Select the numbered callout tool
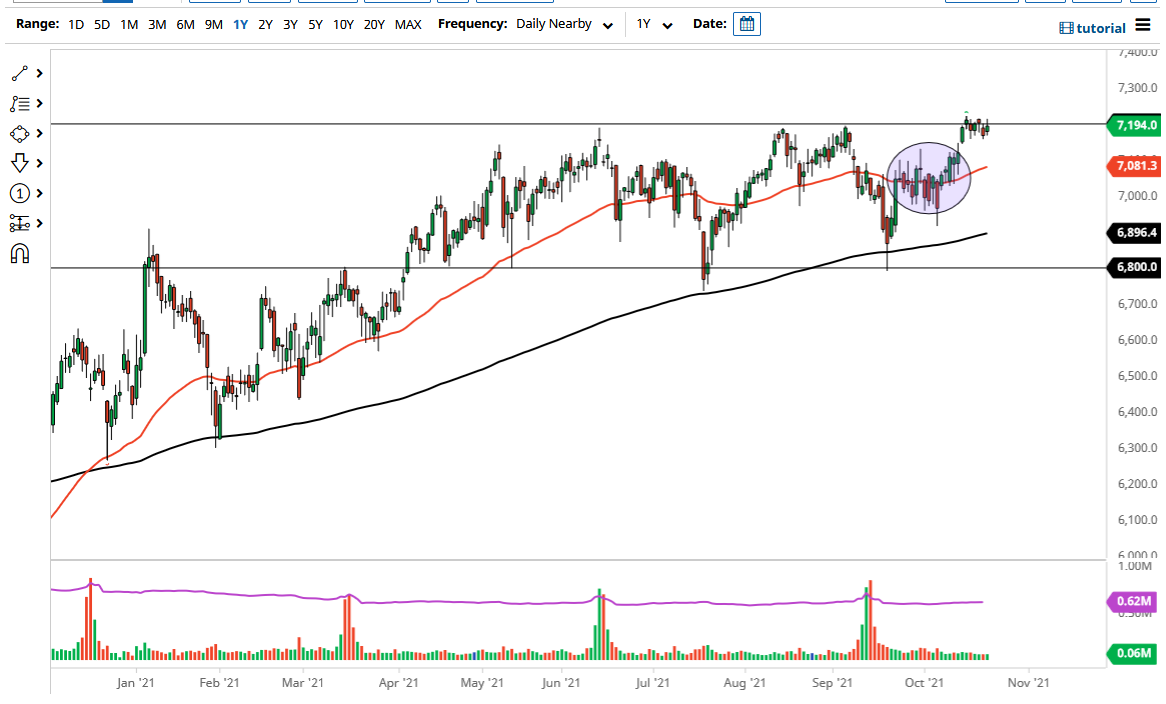 point(20,193)
